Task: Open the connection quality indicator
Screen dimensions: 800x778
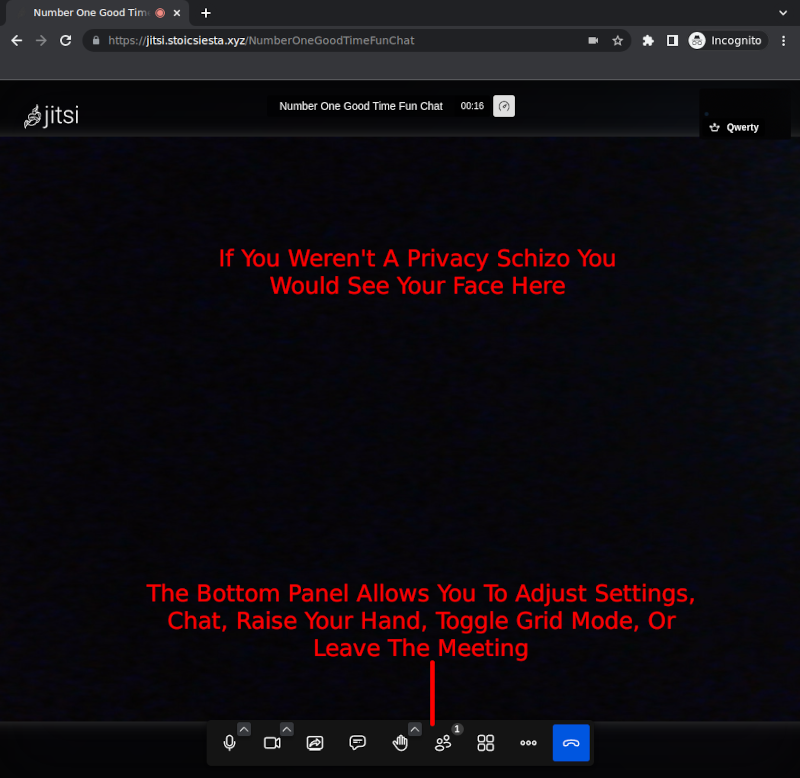Action: tap(504, 106)
